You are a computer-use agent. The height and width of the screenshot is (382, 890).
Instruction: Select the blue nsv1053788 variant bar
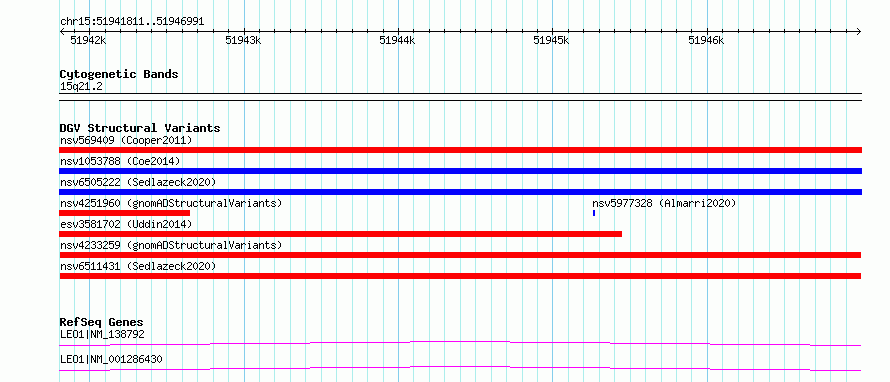(x=460, y=171)
